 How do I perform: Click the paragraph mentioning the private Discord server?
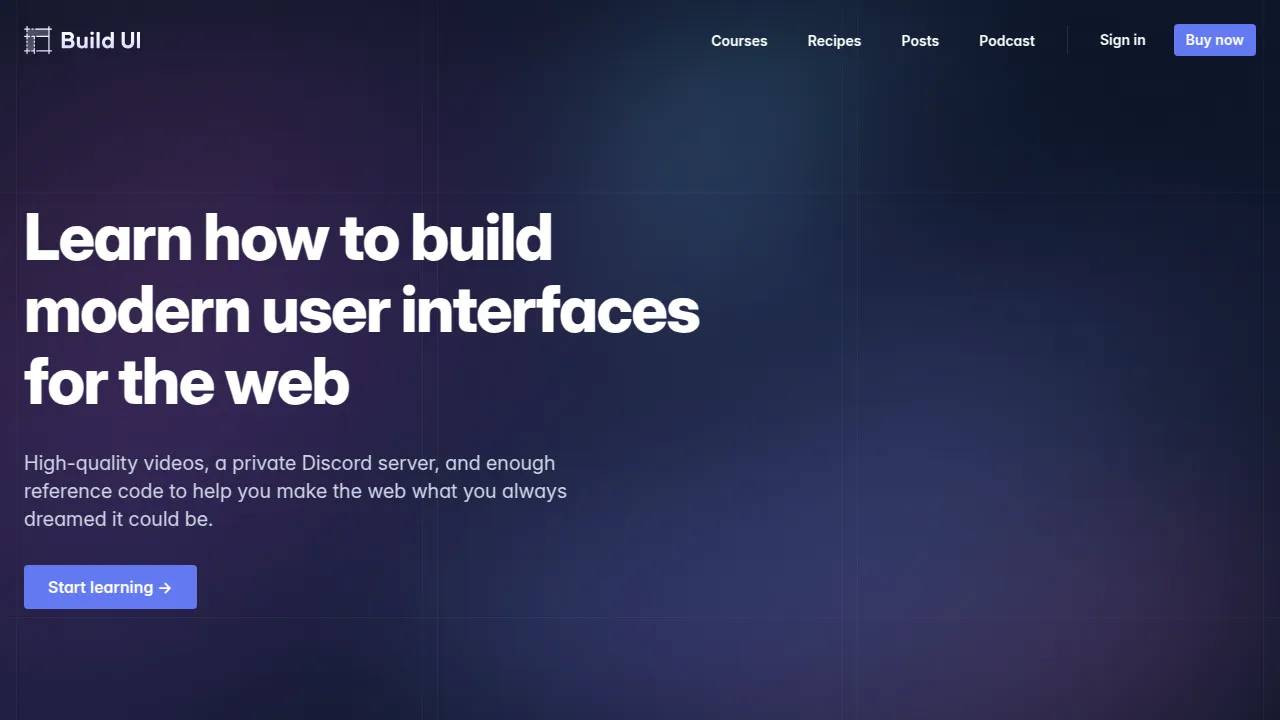pyautogui.click(x=295, y=491)
